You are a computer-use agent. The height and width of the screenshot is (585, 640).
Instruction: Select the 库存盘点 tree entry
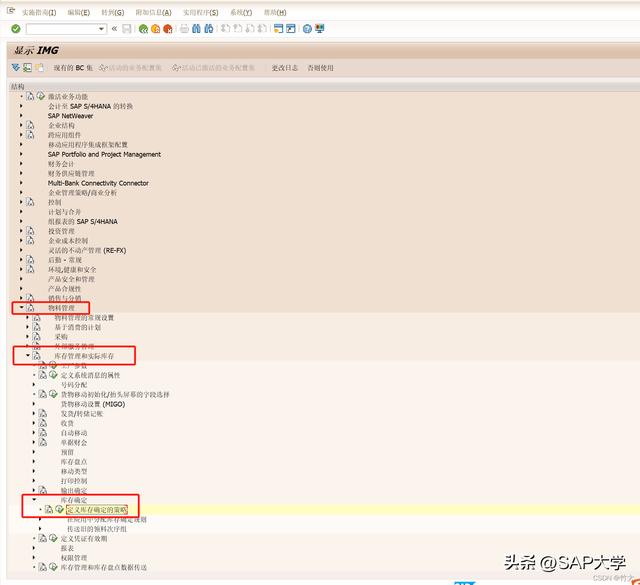coord(74,462)
